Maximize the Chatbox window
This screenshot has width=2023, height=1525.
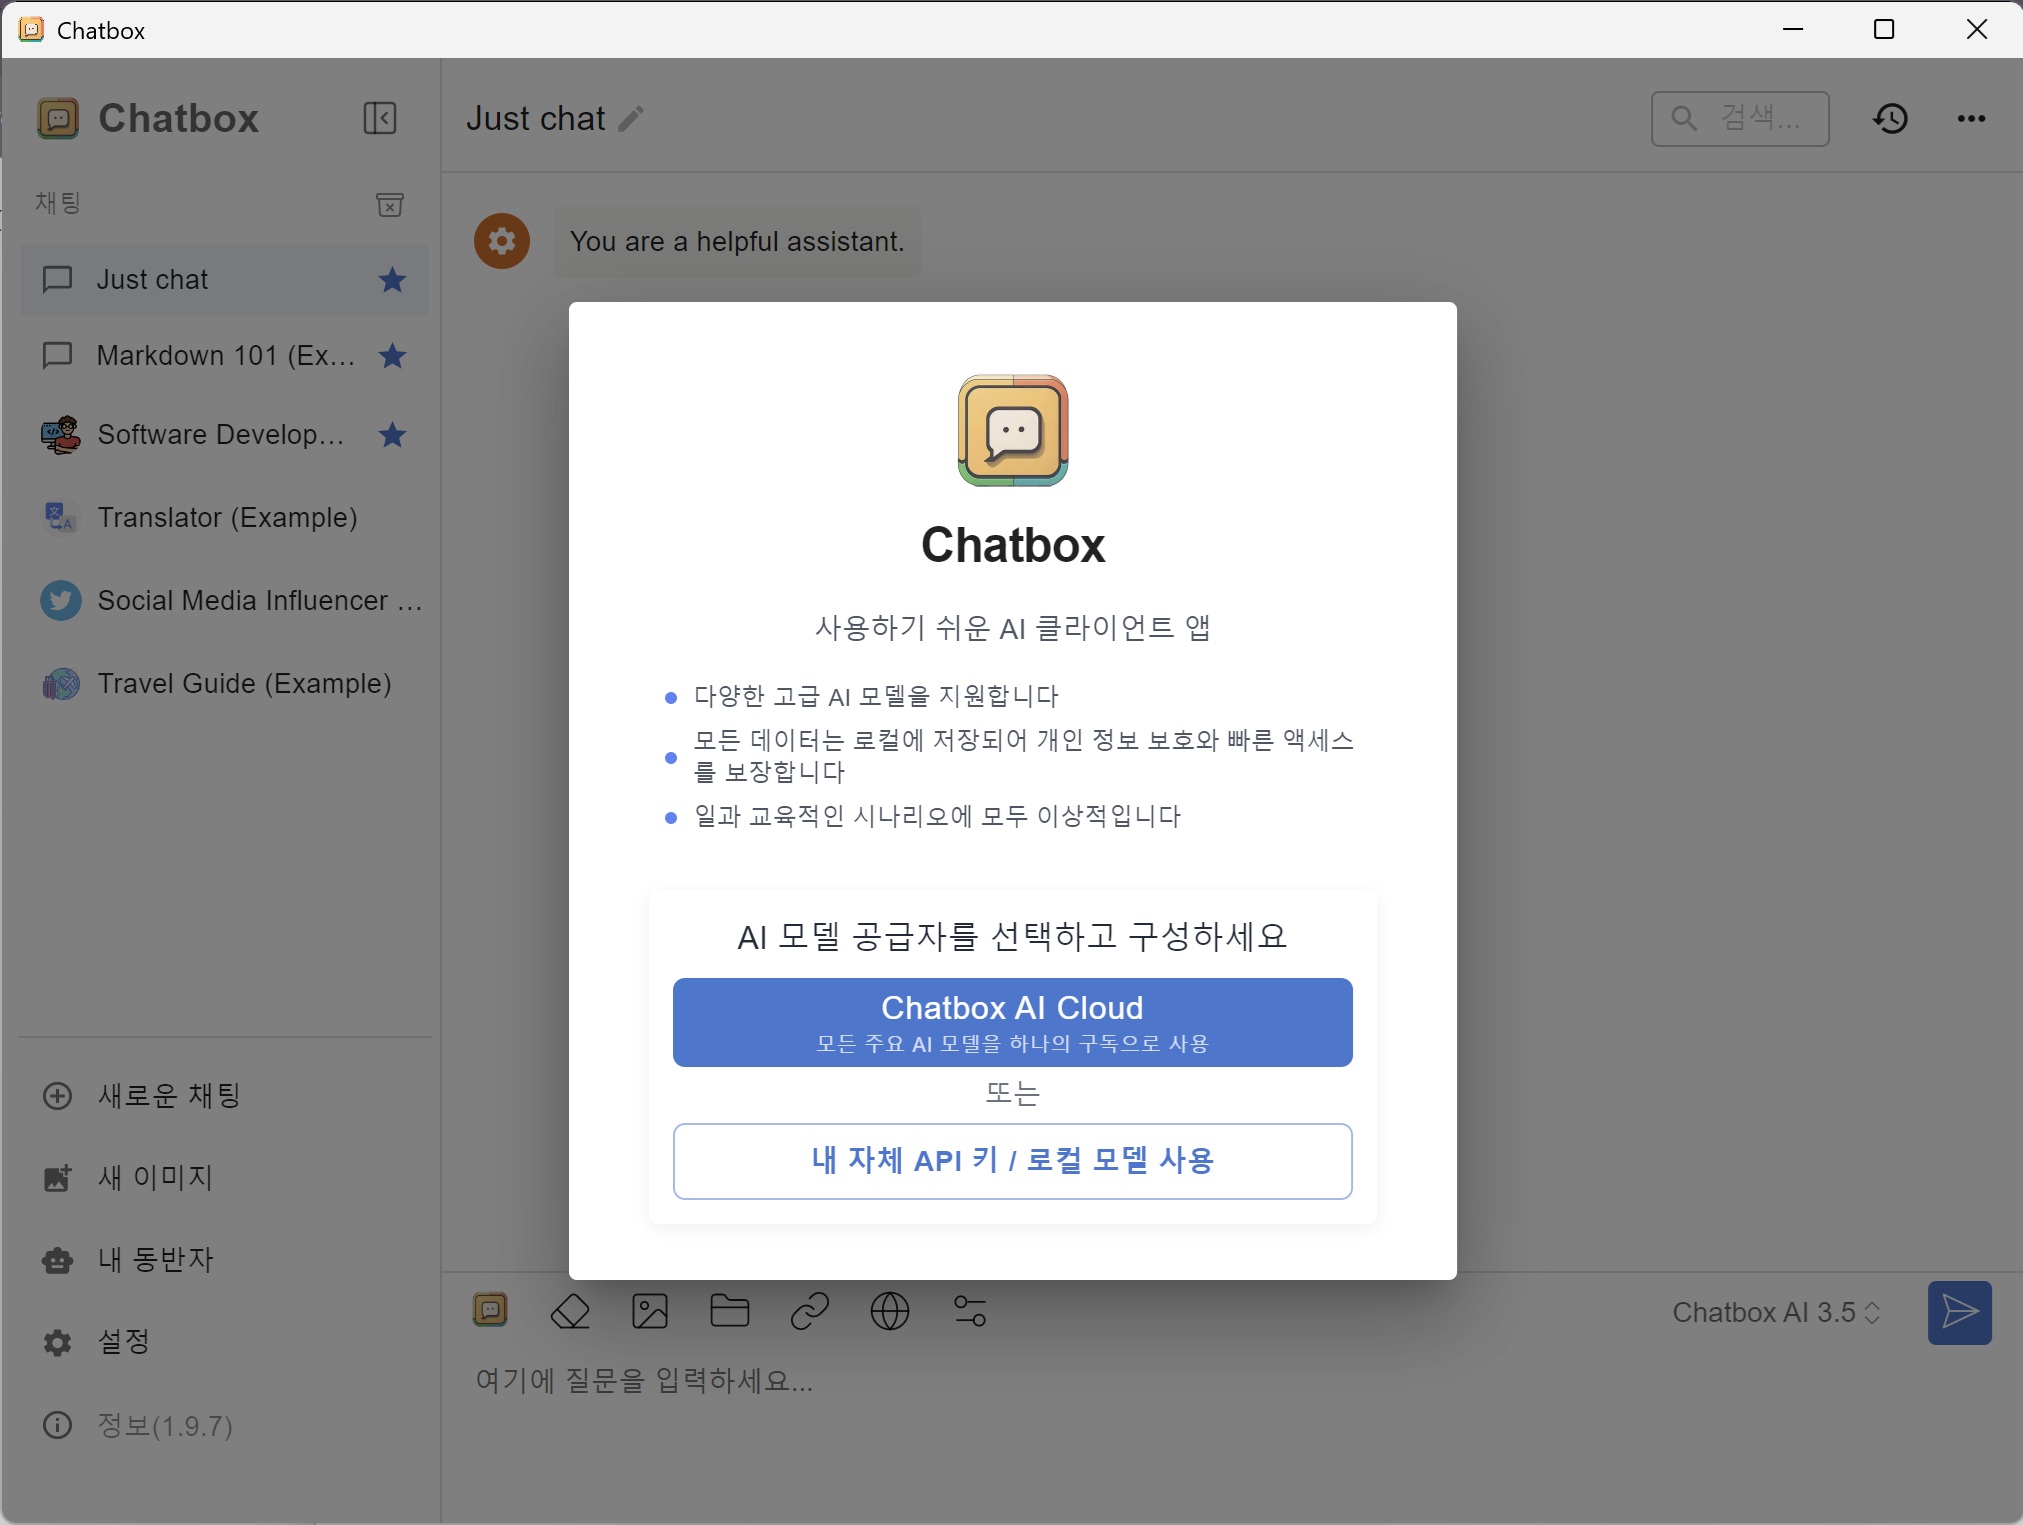(1884, 29)
